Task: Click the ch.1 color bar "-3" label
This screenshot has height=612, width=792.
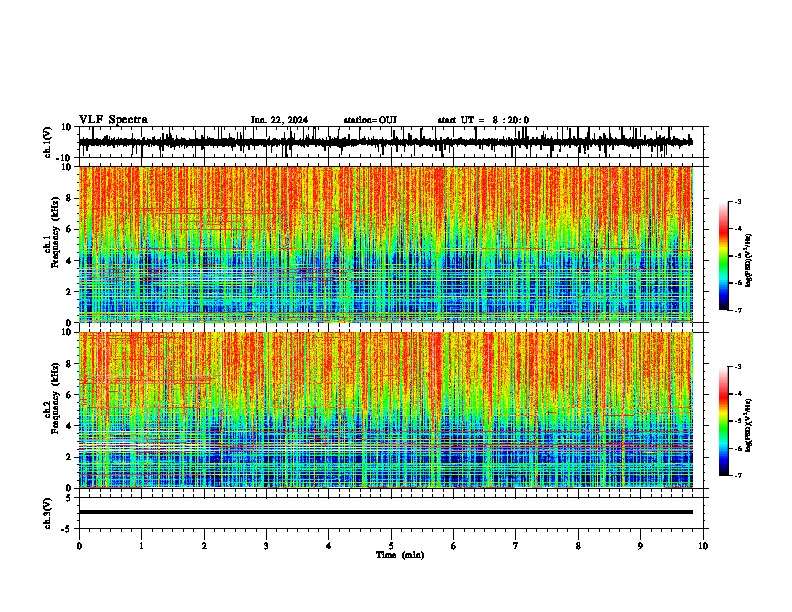Action: pos(737,202)
